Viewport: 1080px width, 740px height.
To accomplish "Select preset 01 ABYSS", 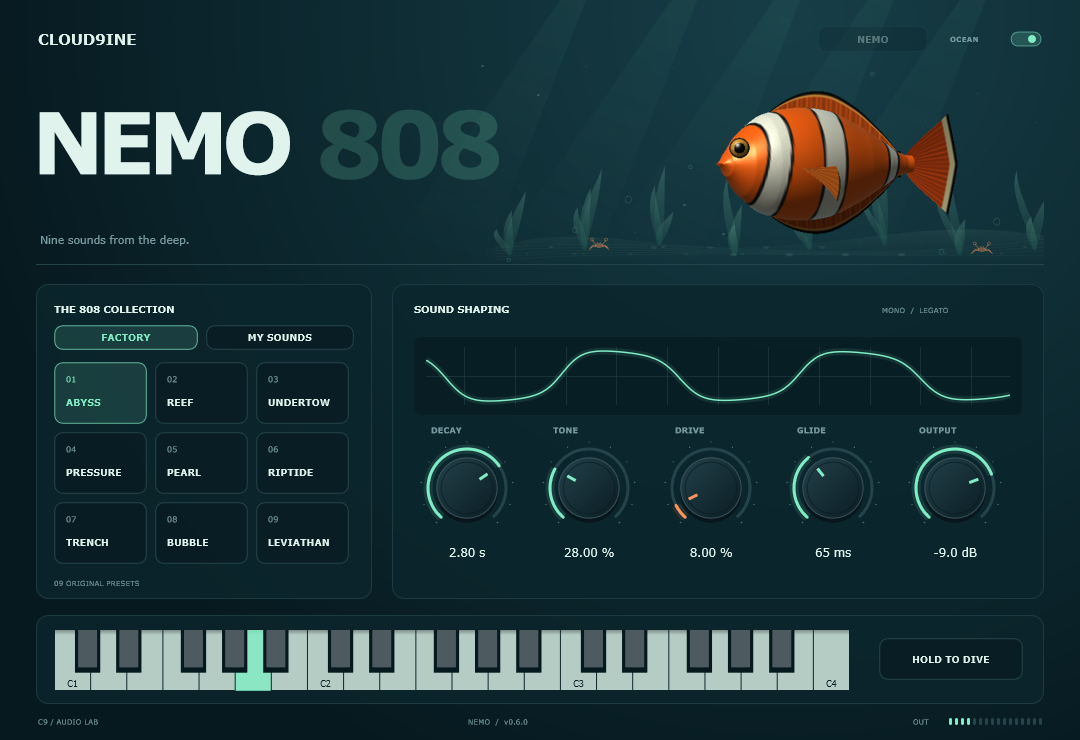I will [101, 393].
